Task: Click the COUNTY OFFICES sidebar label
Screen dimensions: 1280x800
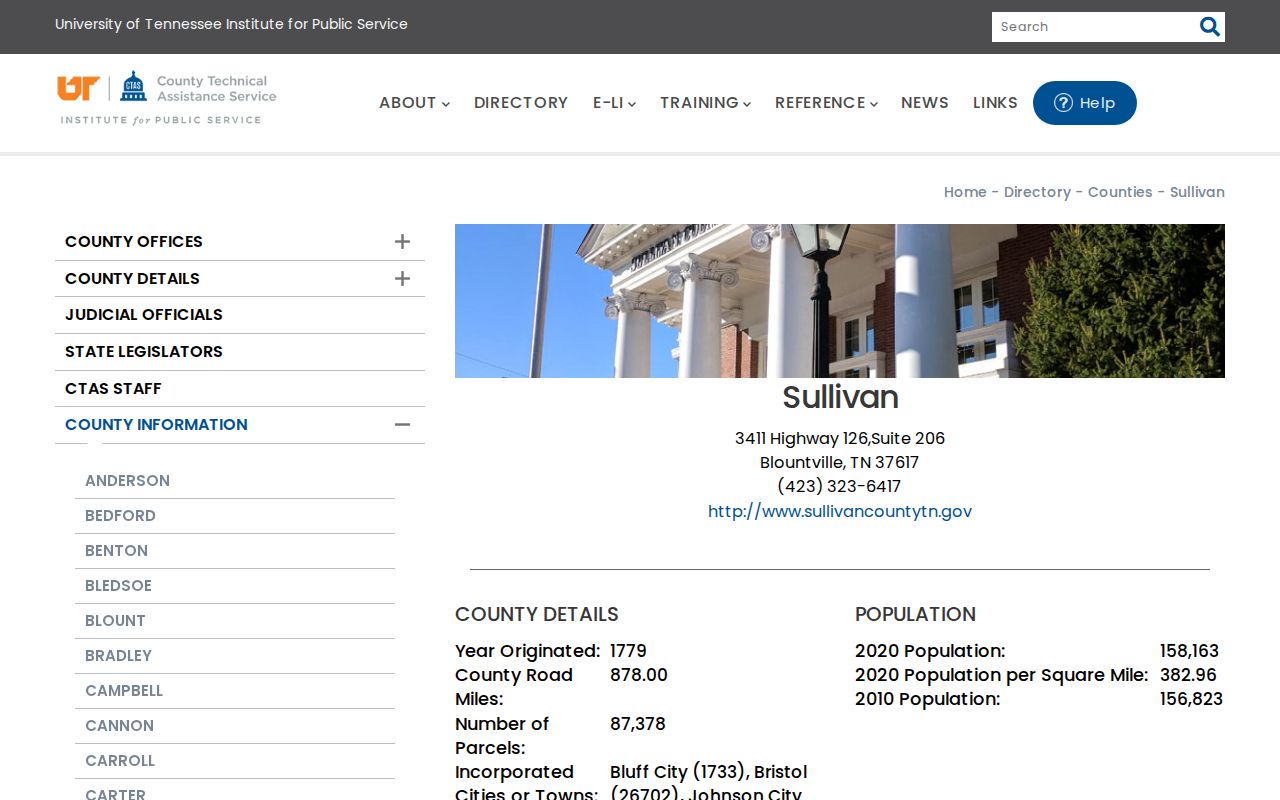Action: 134,242
